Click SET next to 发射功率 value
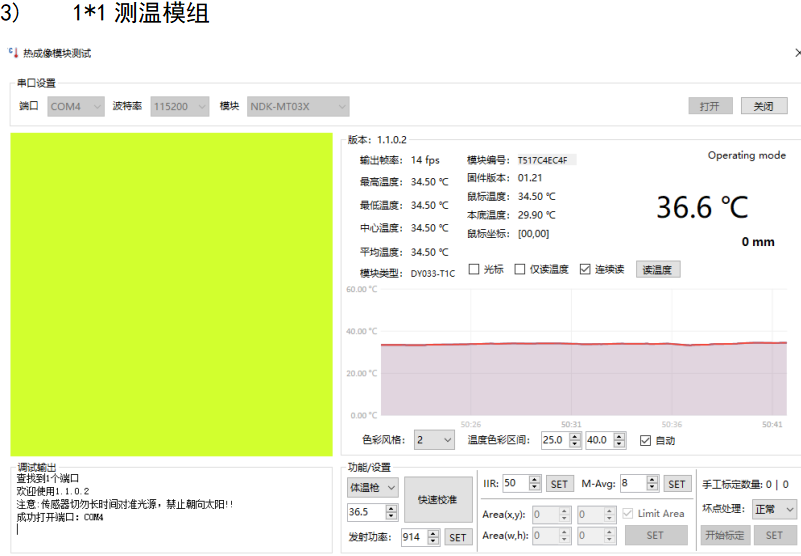This screenshot has width=801, height=556. pyautogui.click(x=457, y=537)
